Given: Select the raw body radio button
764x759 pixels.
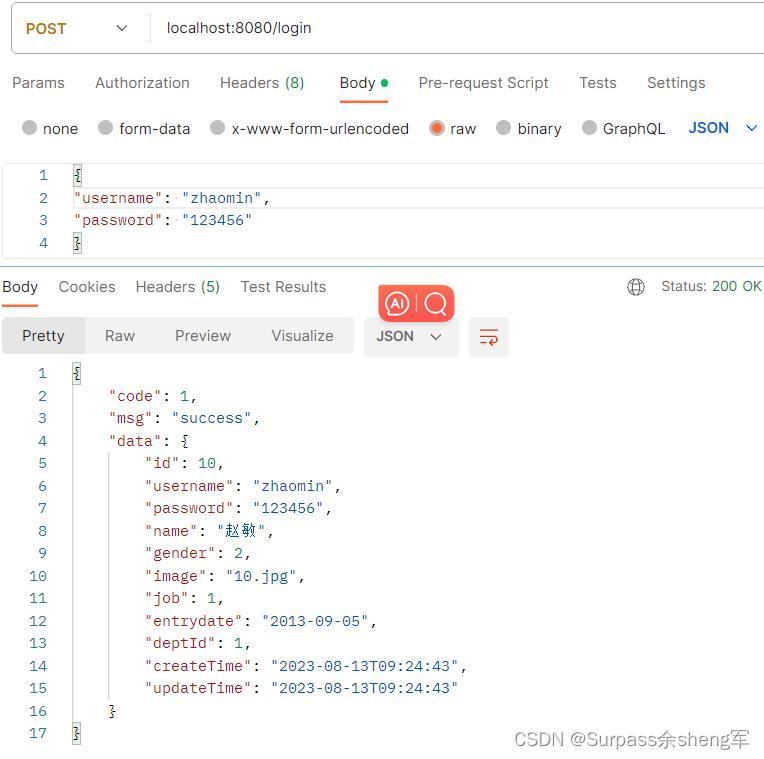Looking at the screenshot, I should 437,128.
